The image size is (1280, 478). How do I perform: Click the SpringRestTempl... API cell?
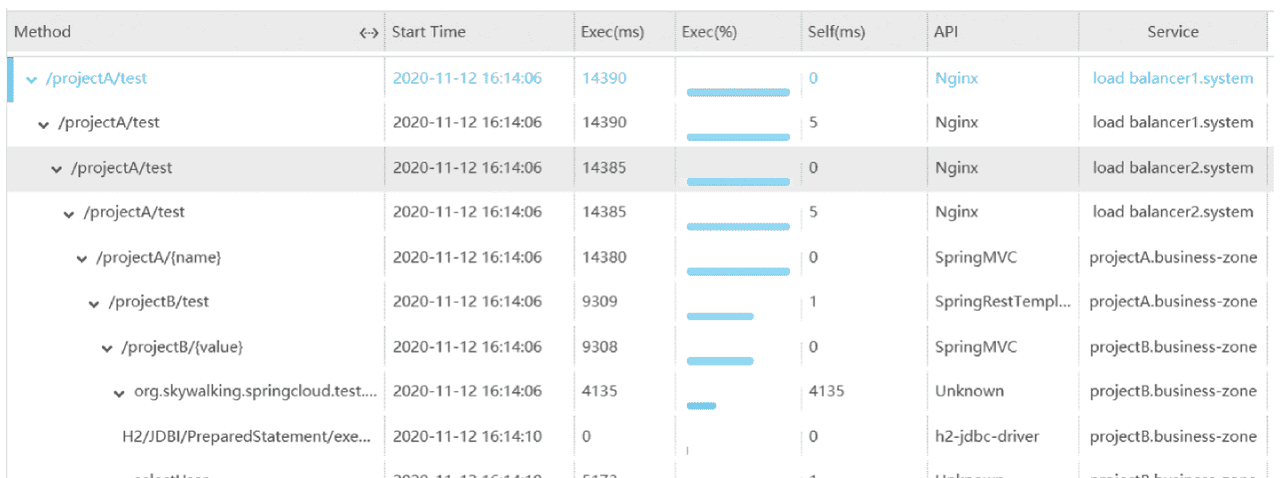tap(1004, 301)
